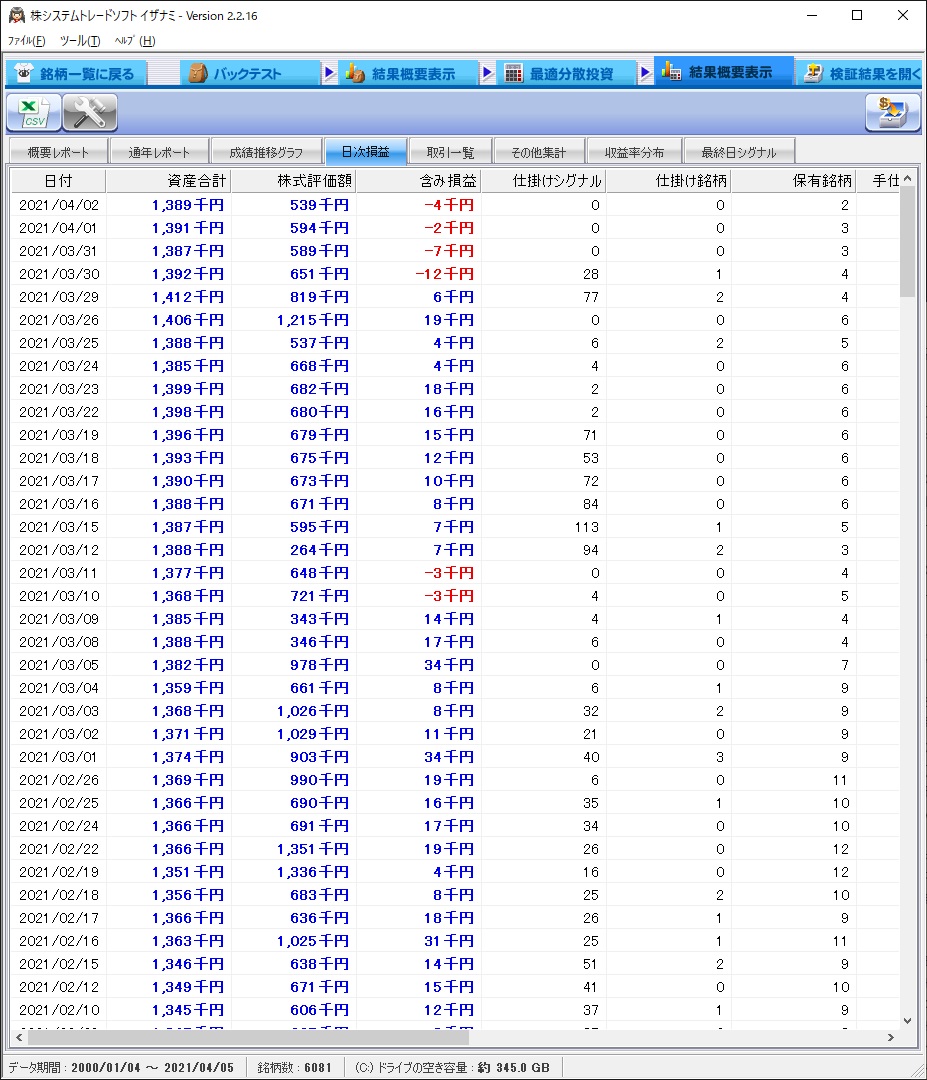Open the 収益率分布 tab

coord(634,152)
